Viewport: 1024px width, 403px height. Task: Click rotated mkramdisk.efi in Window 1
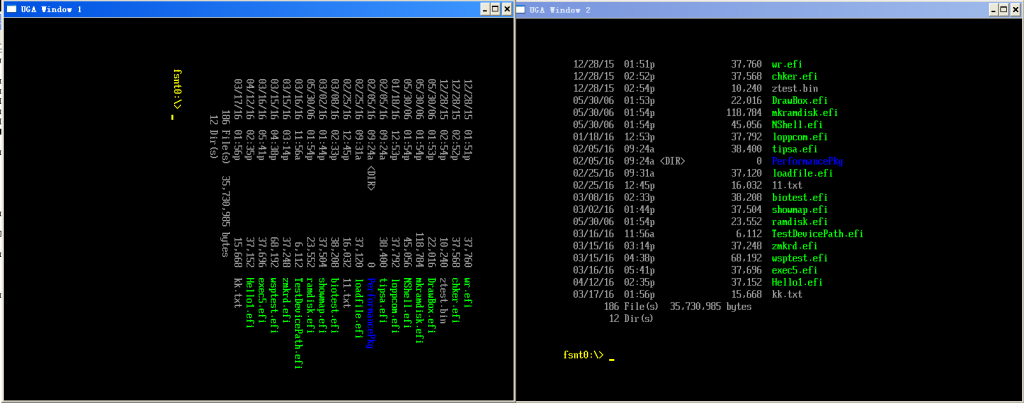click(419, 312)
